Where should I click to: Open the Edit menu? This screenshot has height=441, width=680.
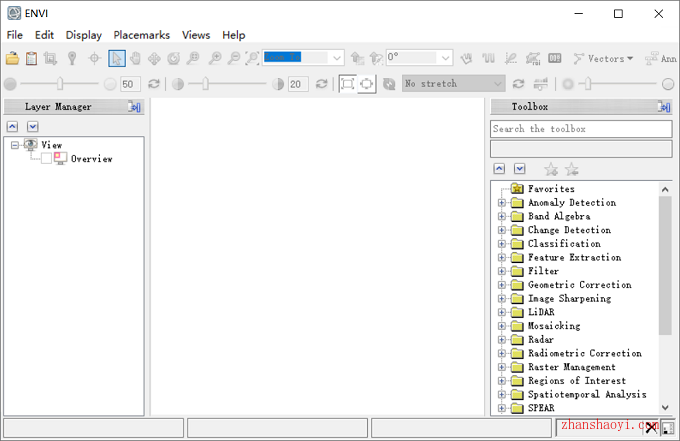(x=44, y=35)
